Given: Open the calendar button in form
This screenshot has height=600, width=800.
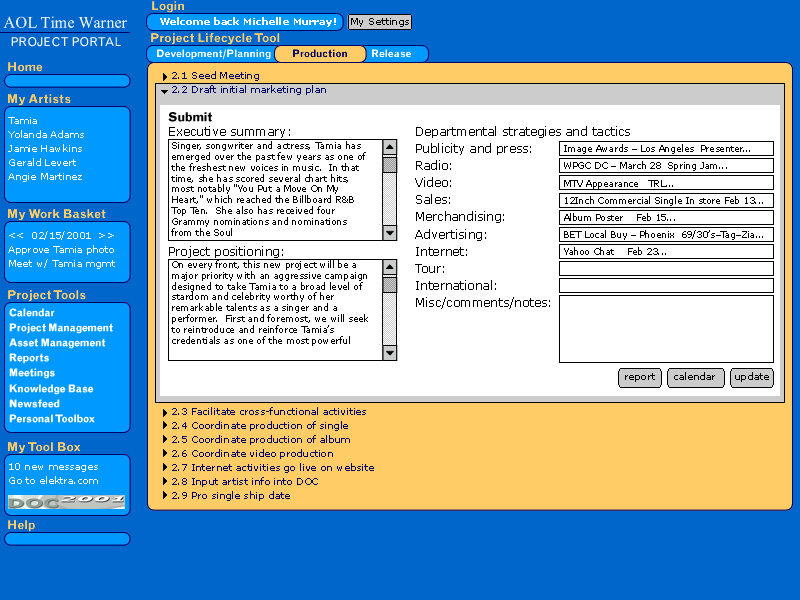Looking at the screenshot, I should 695,377.
